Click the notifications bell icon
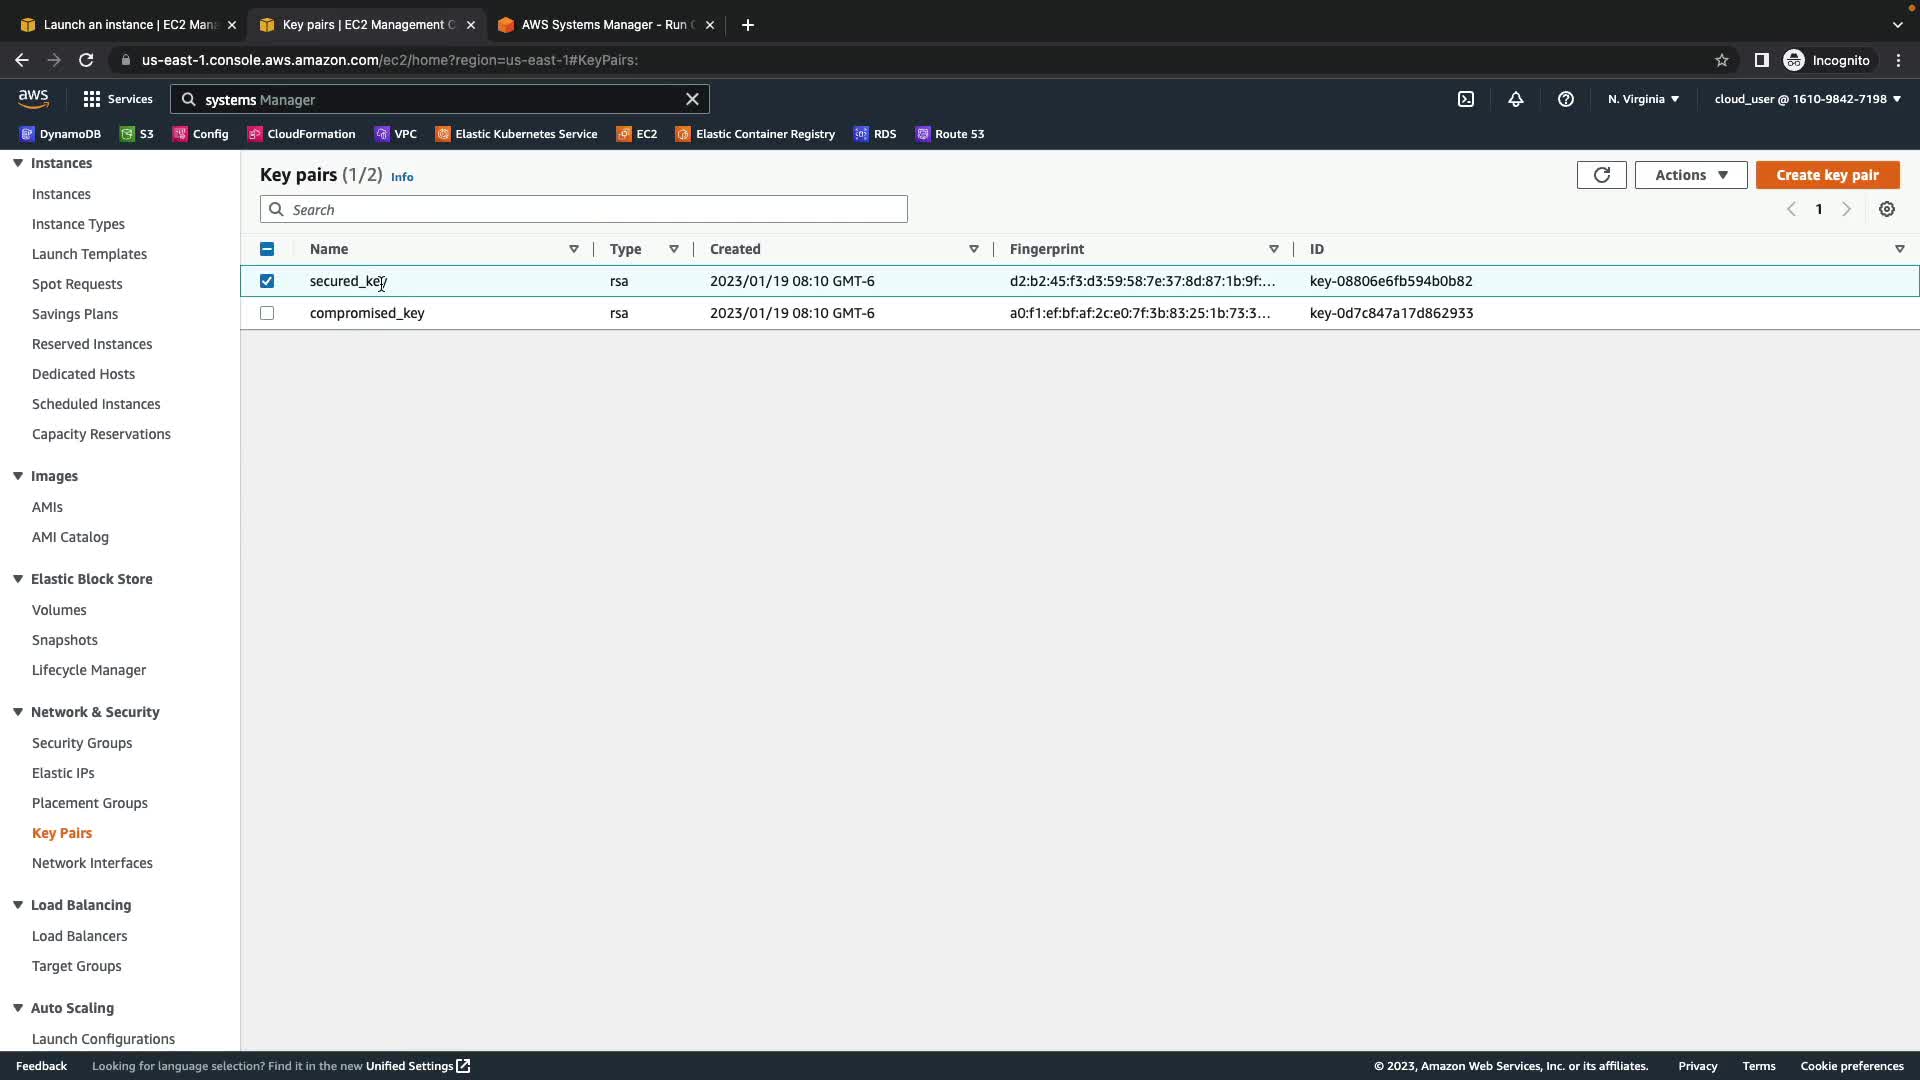Image resolution: width=1920 pixels, height=1080 pixels. [x=1516, y=99]
